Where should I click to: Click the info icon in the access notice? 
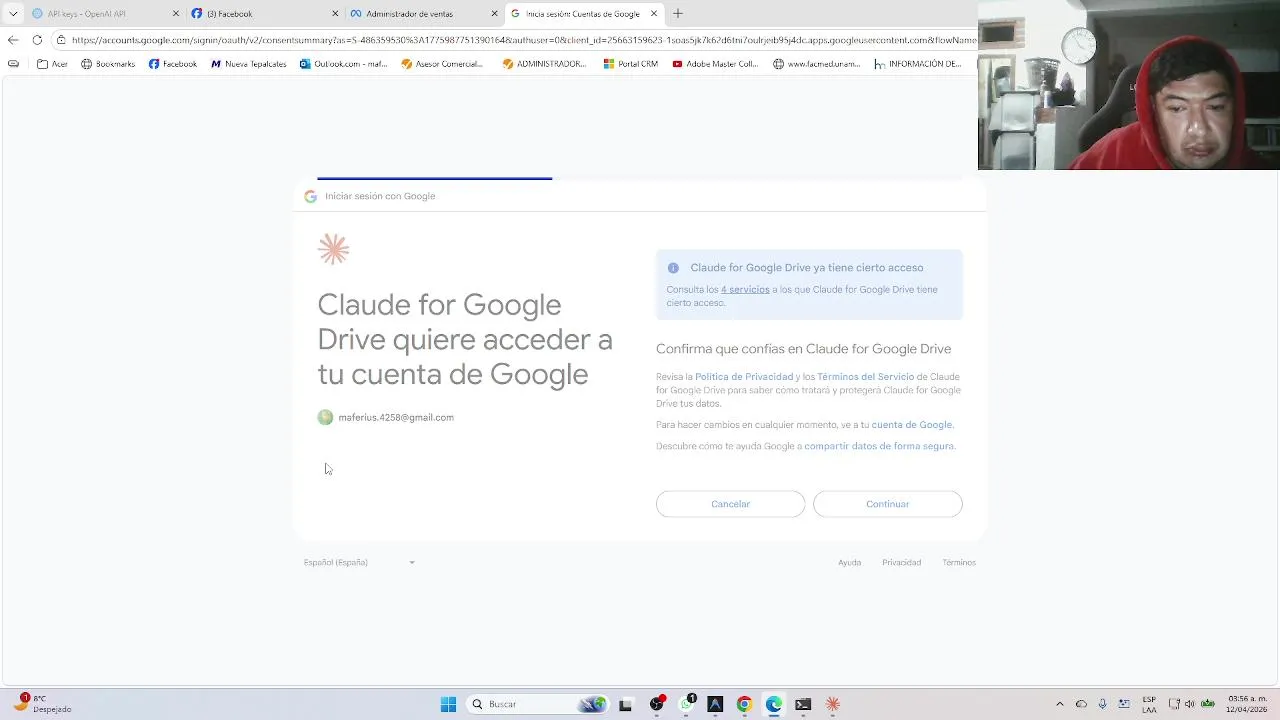click(673, 268)
